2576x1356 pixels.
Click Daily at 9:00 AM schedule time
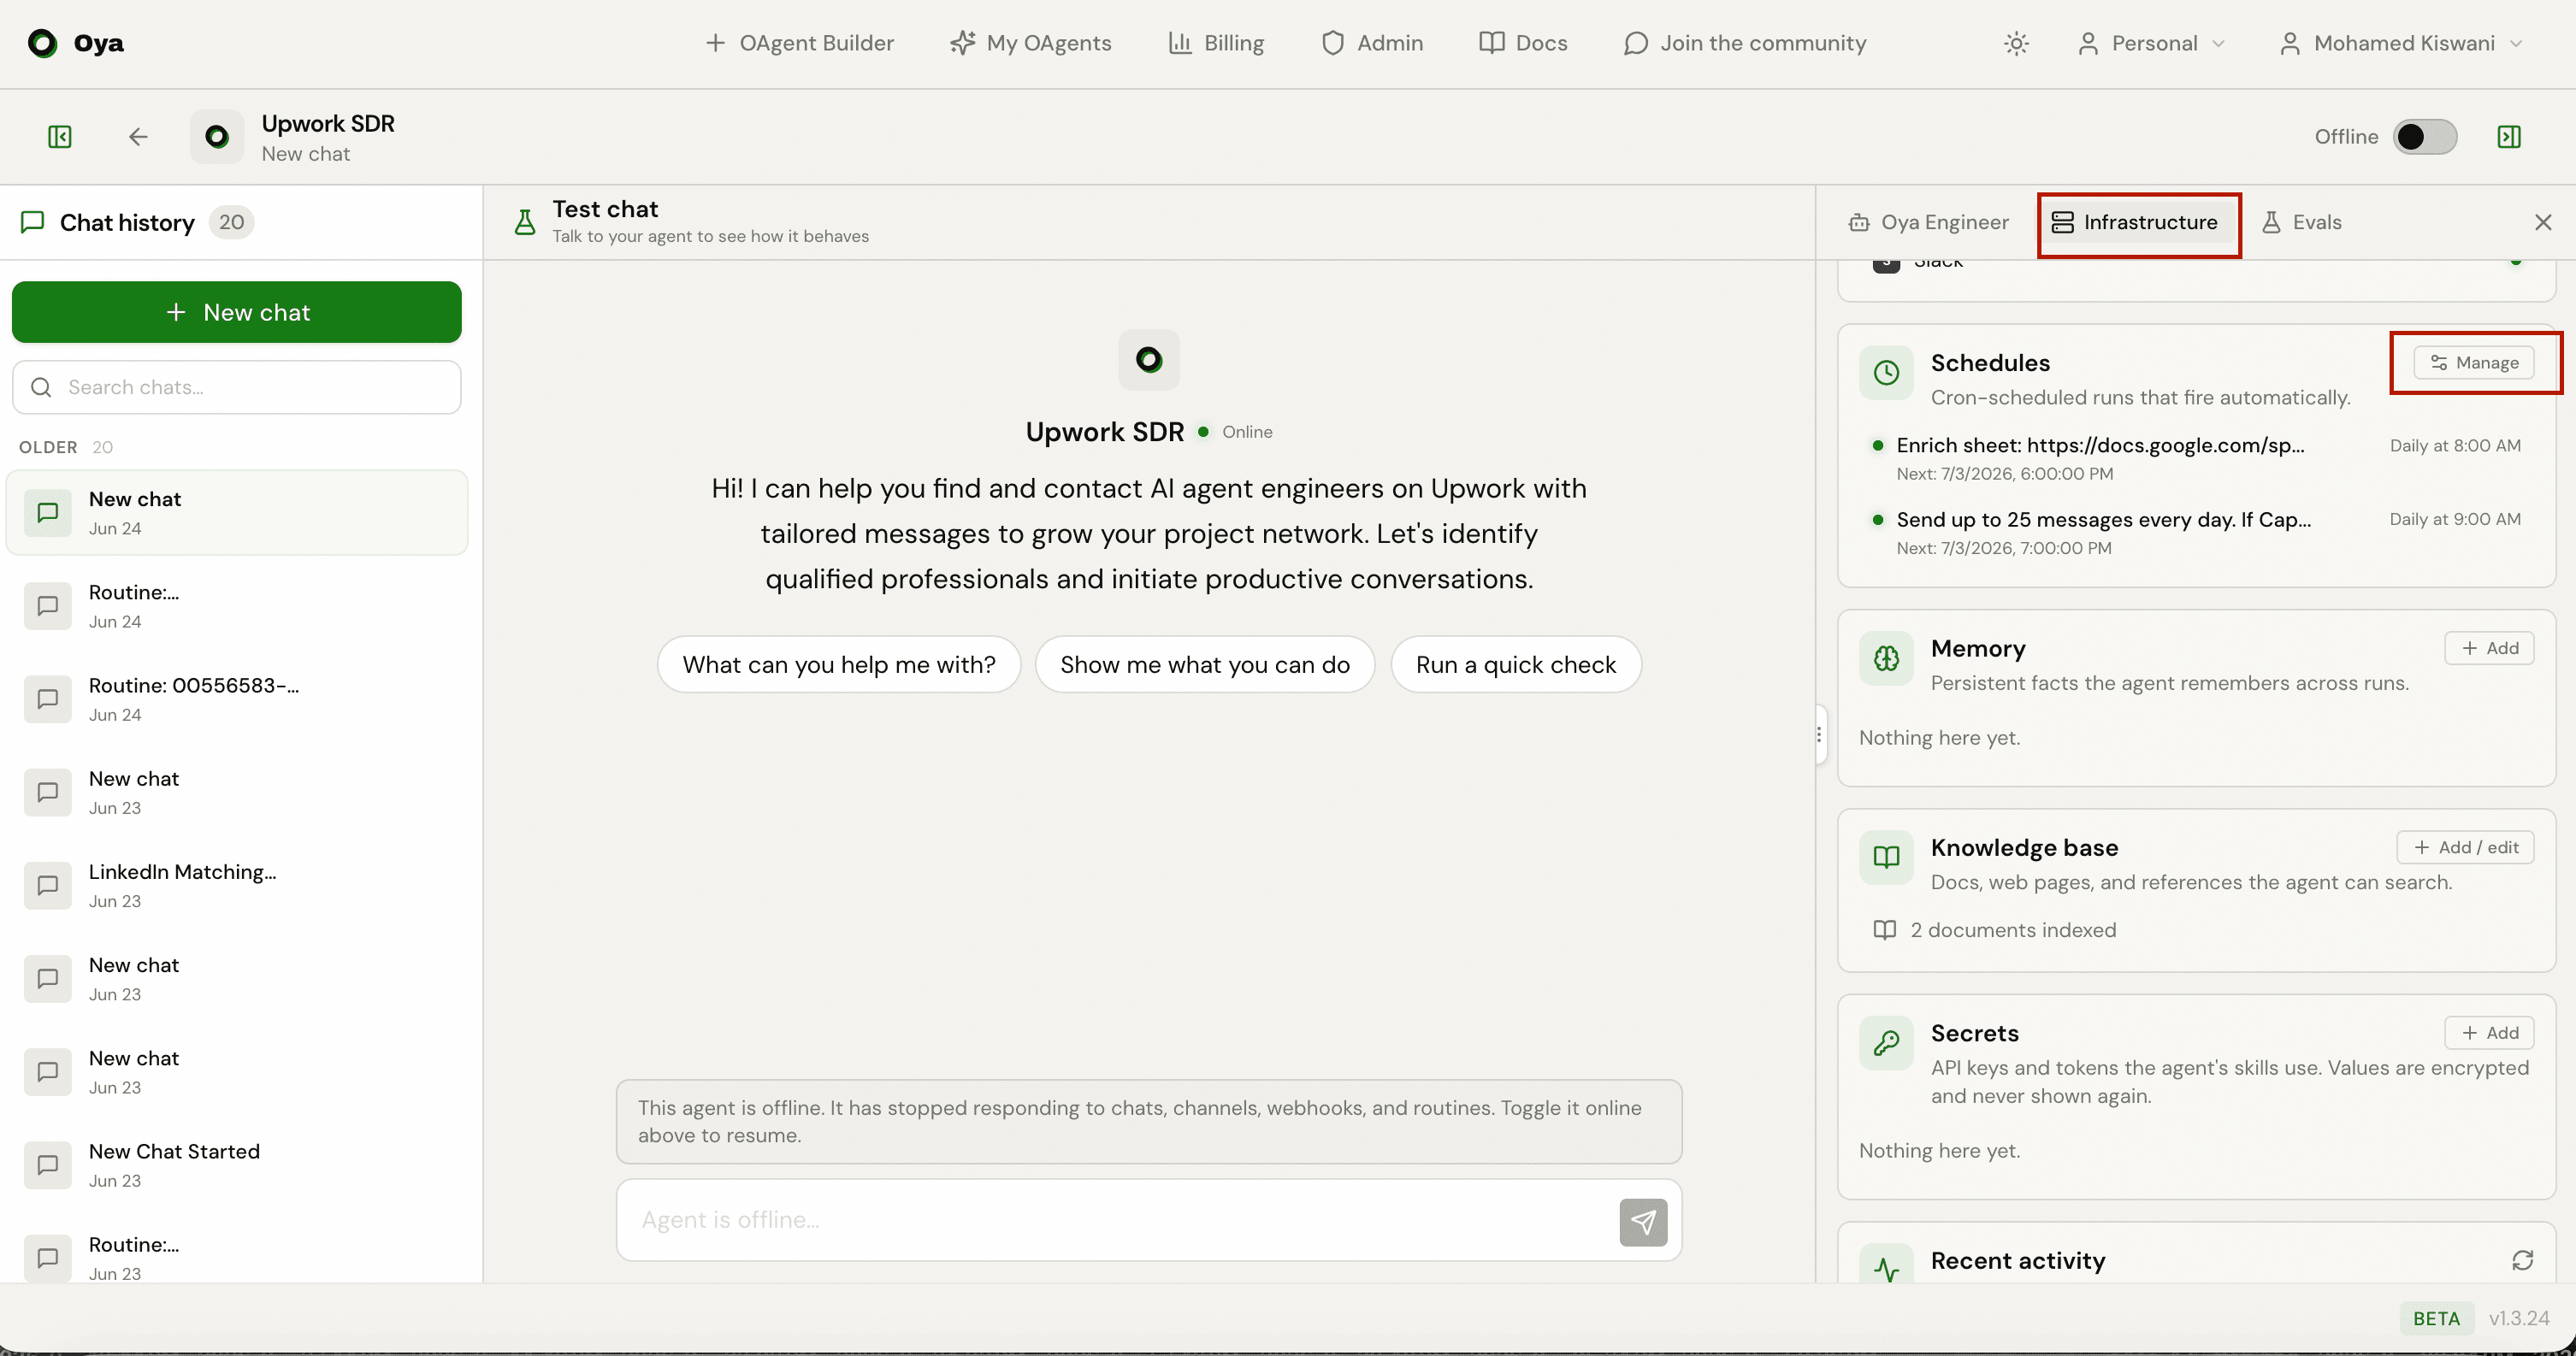(x=2455, y=519)
